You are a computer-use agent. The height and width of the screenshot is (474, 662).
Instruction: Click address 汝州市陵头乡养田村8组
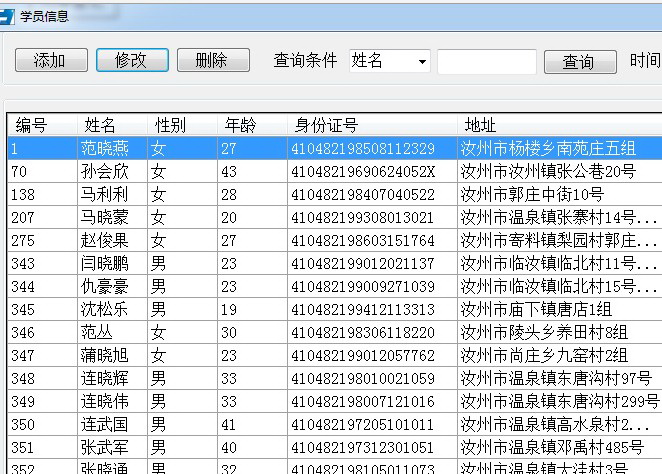click(544, 333)
